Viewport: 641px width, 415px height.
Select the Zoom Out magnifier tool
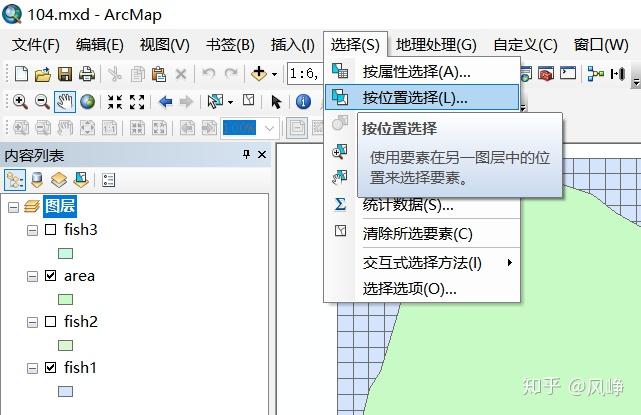[42, 102]
